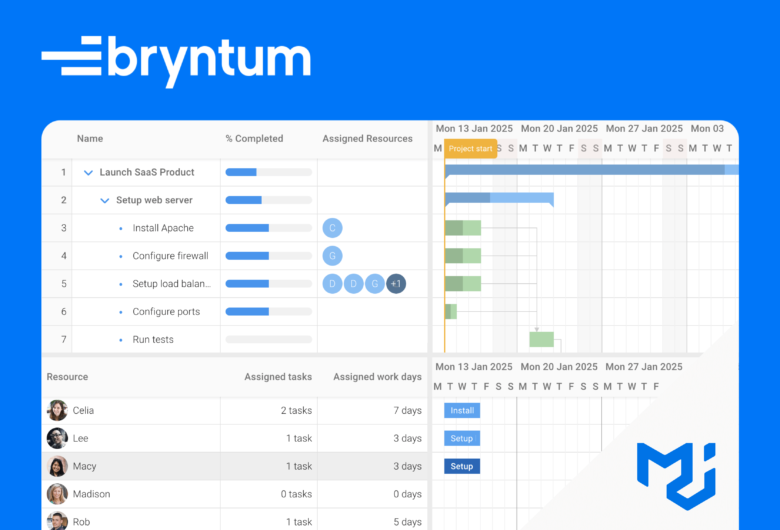Sort by the % Completed column header
Viewport: 780px width, 530px height.
[254, 138]
